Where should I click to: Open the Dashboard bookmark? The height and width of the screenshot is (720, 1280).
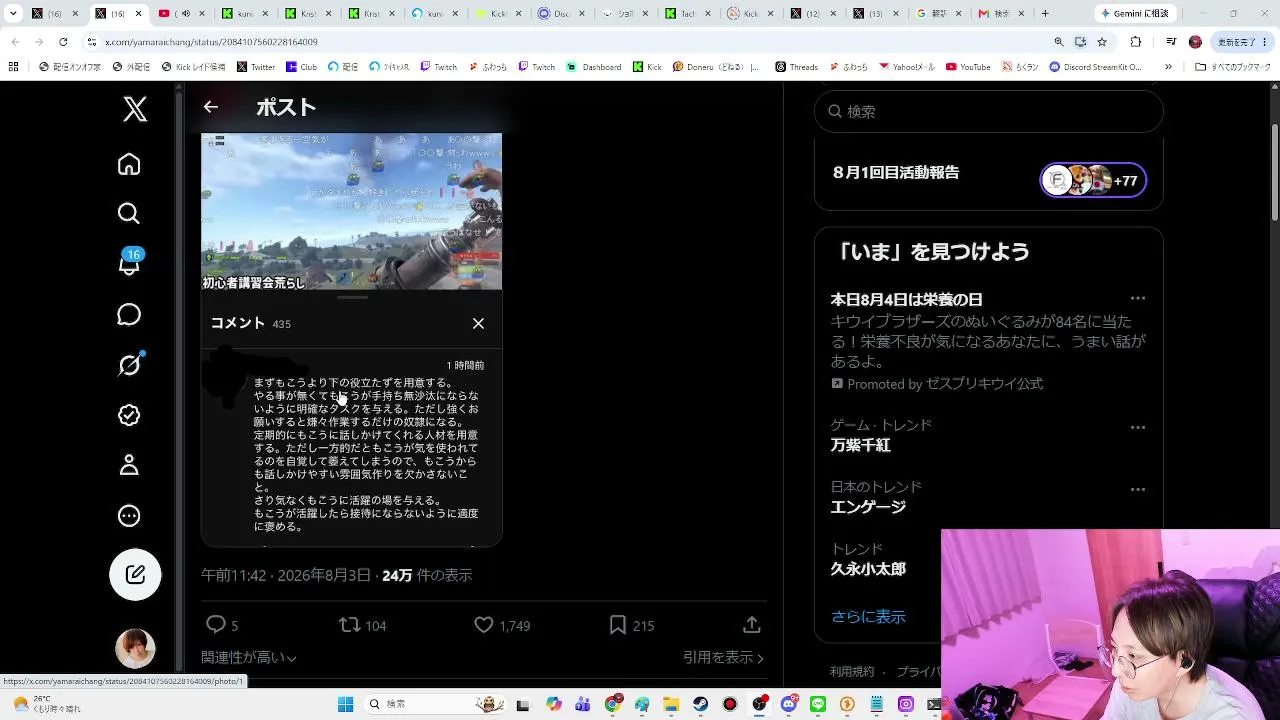coord(594,67)
